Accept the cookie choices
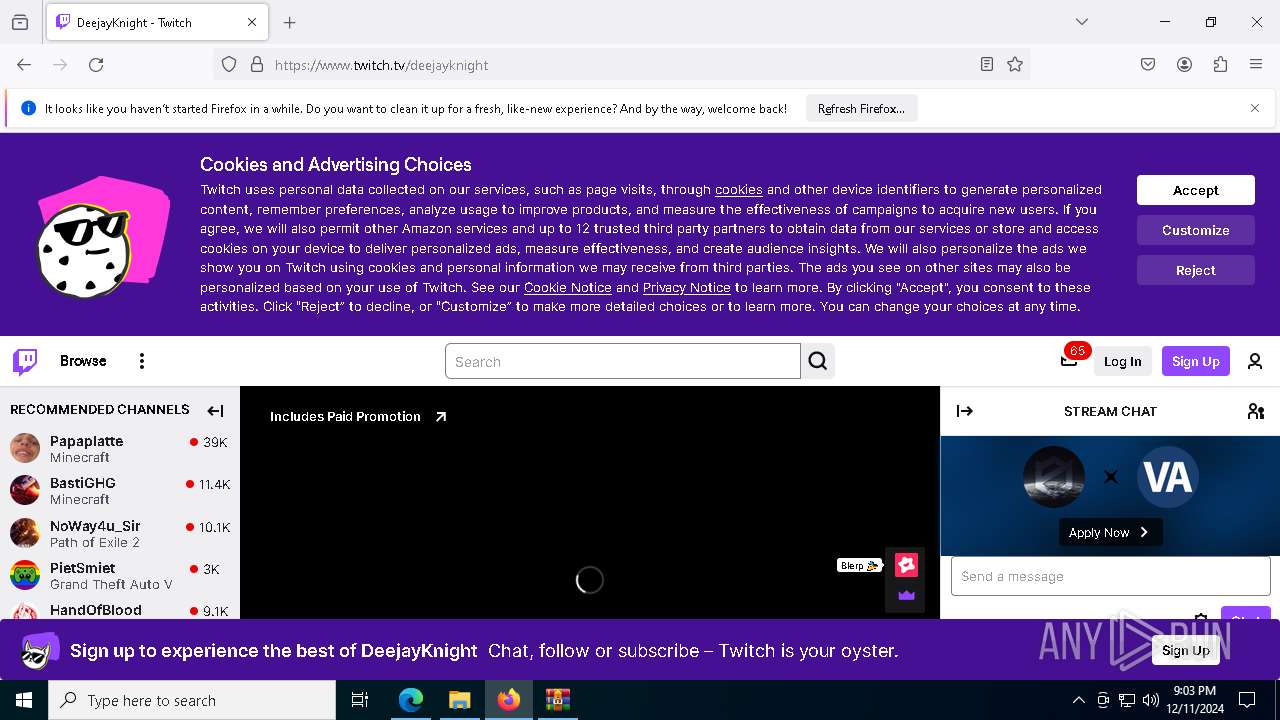Image resolution: width=1280 pixels, height=720 pixels. (1196, 190)
